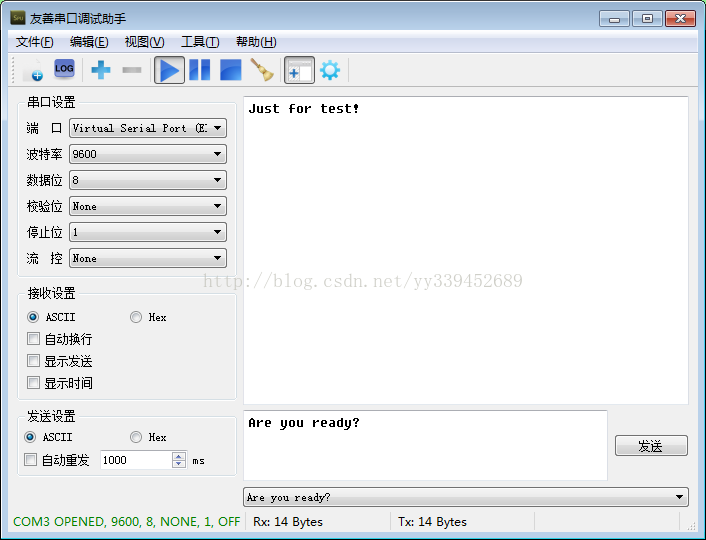Click the broom clear icon
706x540 pixels.
pyautogui.click(x=262, y=70)
